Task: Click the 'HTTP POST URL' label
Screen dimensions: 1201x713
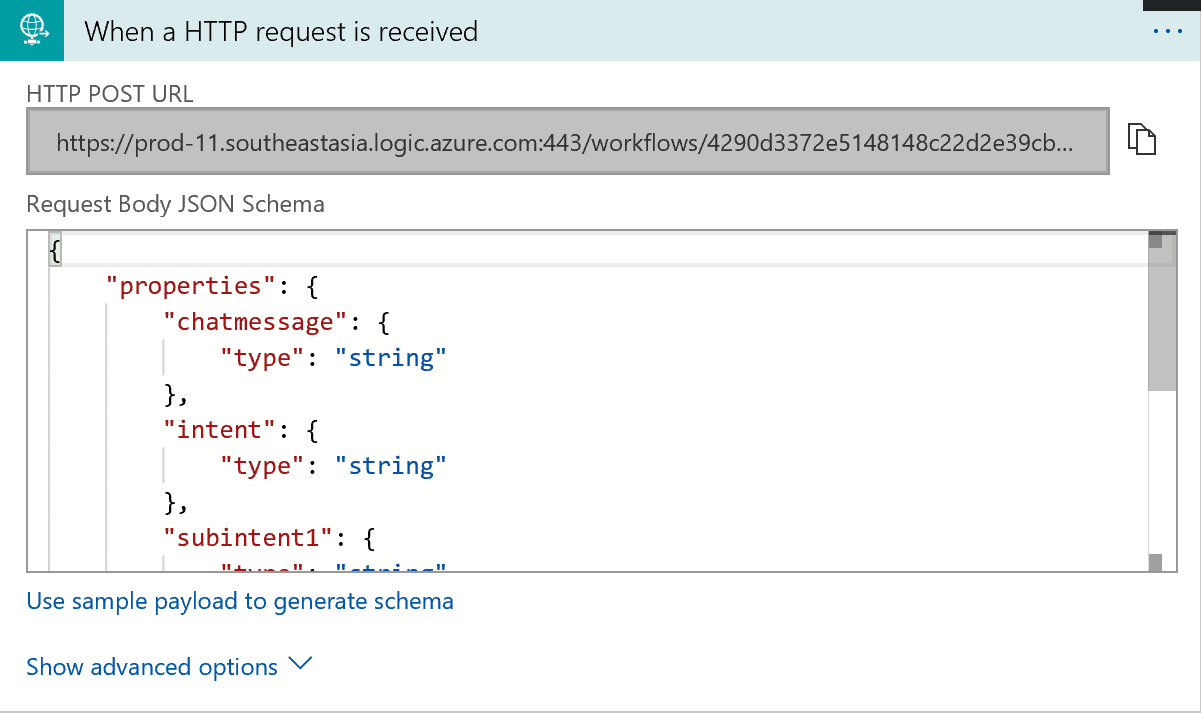Action: [110, 94]
